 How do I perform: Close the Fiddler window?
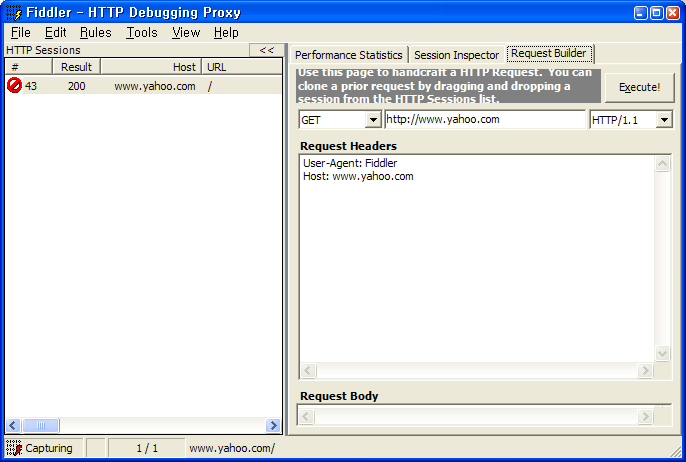(673, 13)
